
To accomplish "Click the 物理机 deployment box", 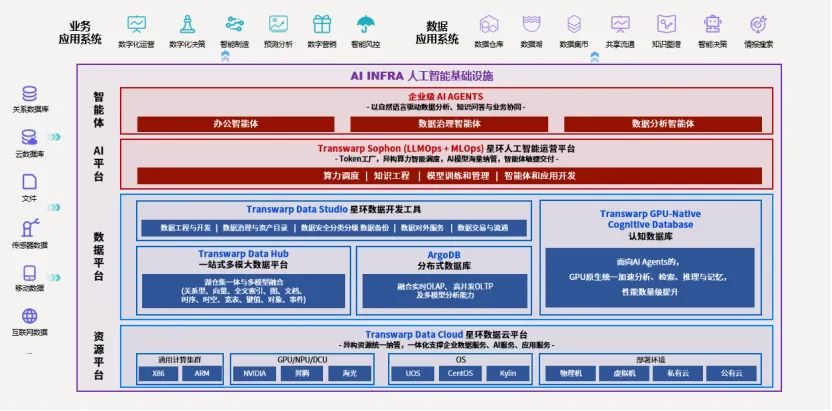I will point(570,373).
